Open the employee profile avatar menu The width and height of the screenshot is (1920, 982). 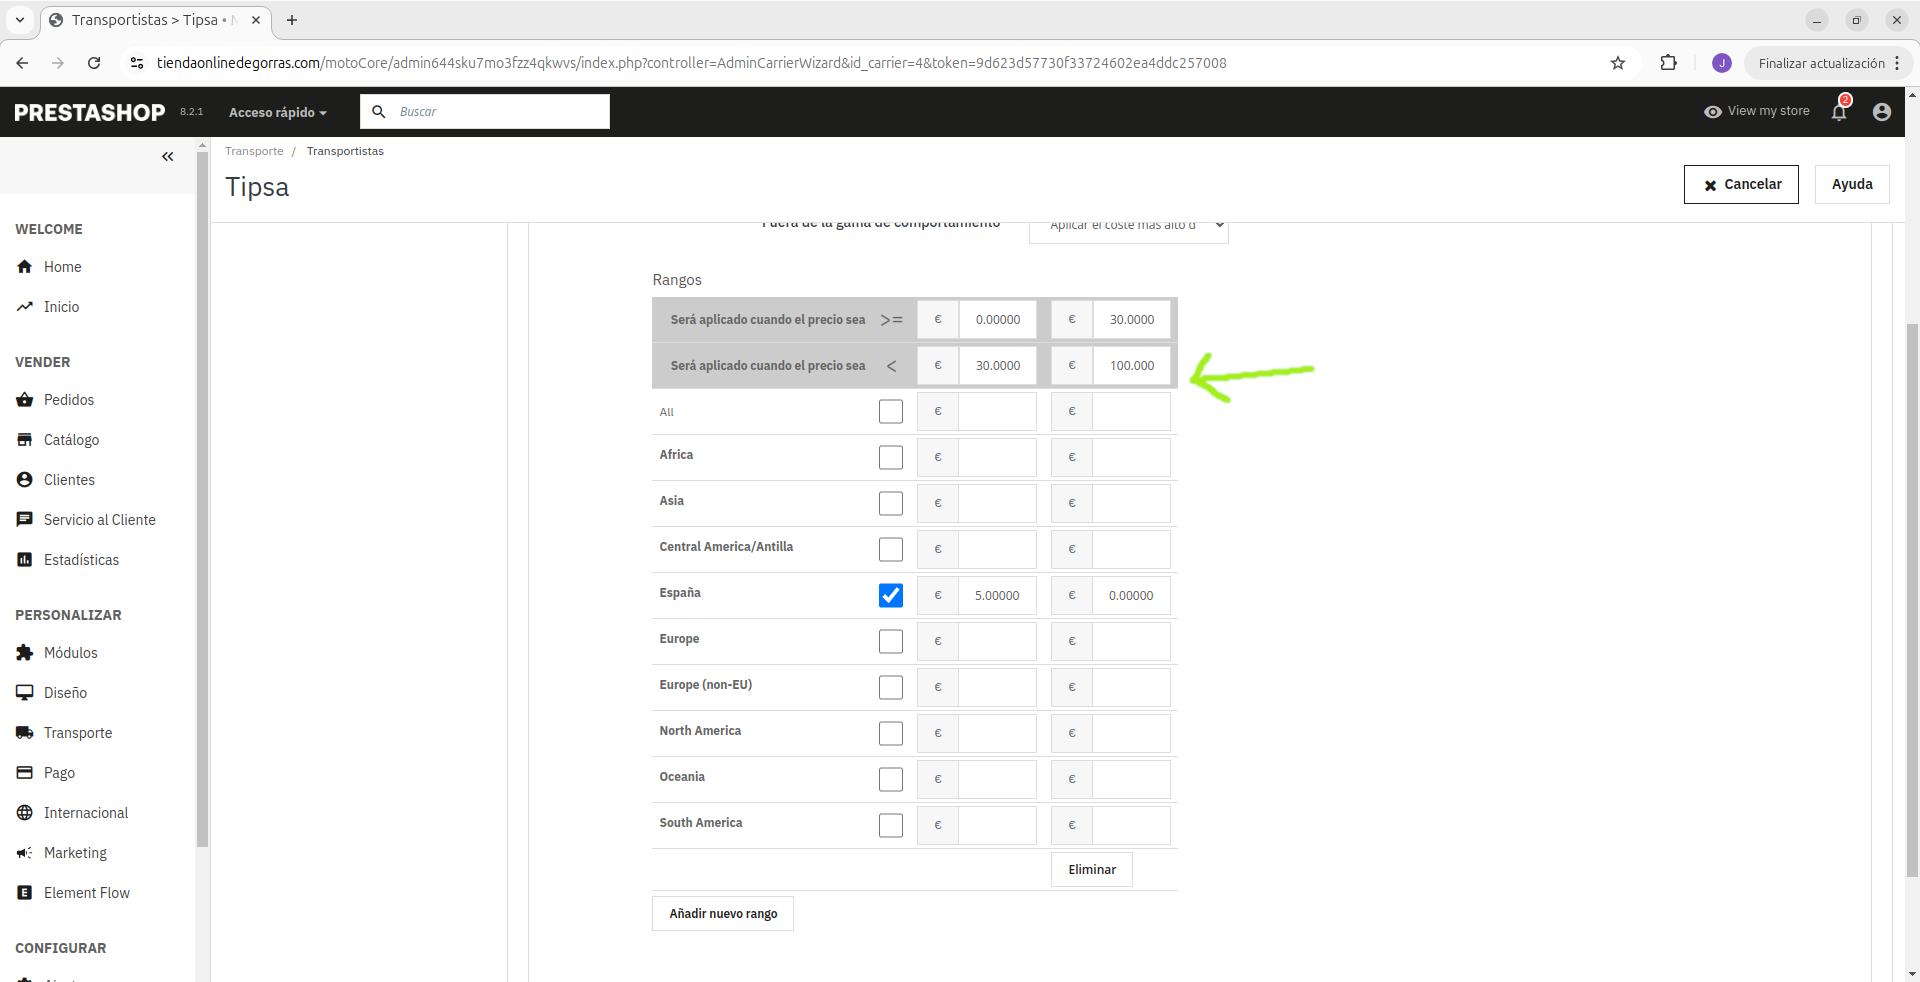pyautogui.click(x=1882, y=112)
